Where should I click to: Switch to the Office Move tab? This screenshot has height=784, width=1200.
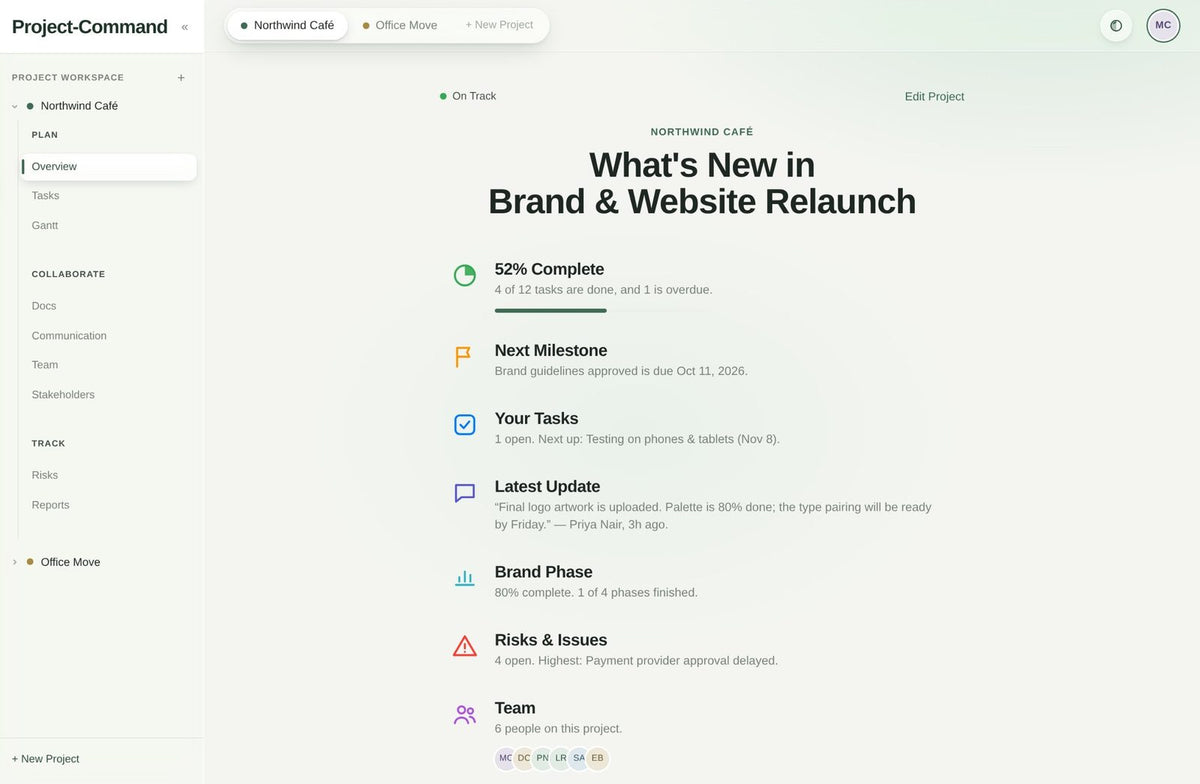(400, 25)
